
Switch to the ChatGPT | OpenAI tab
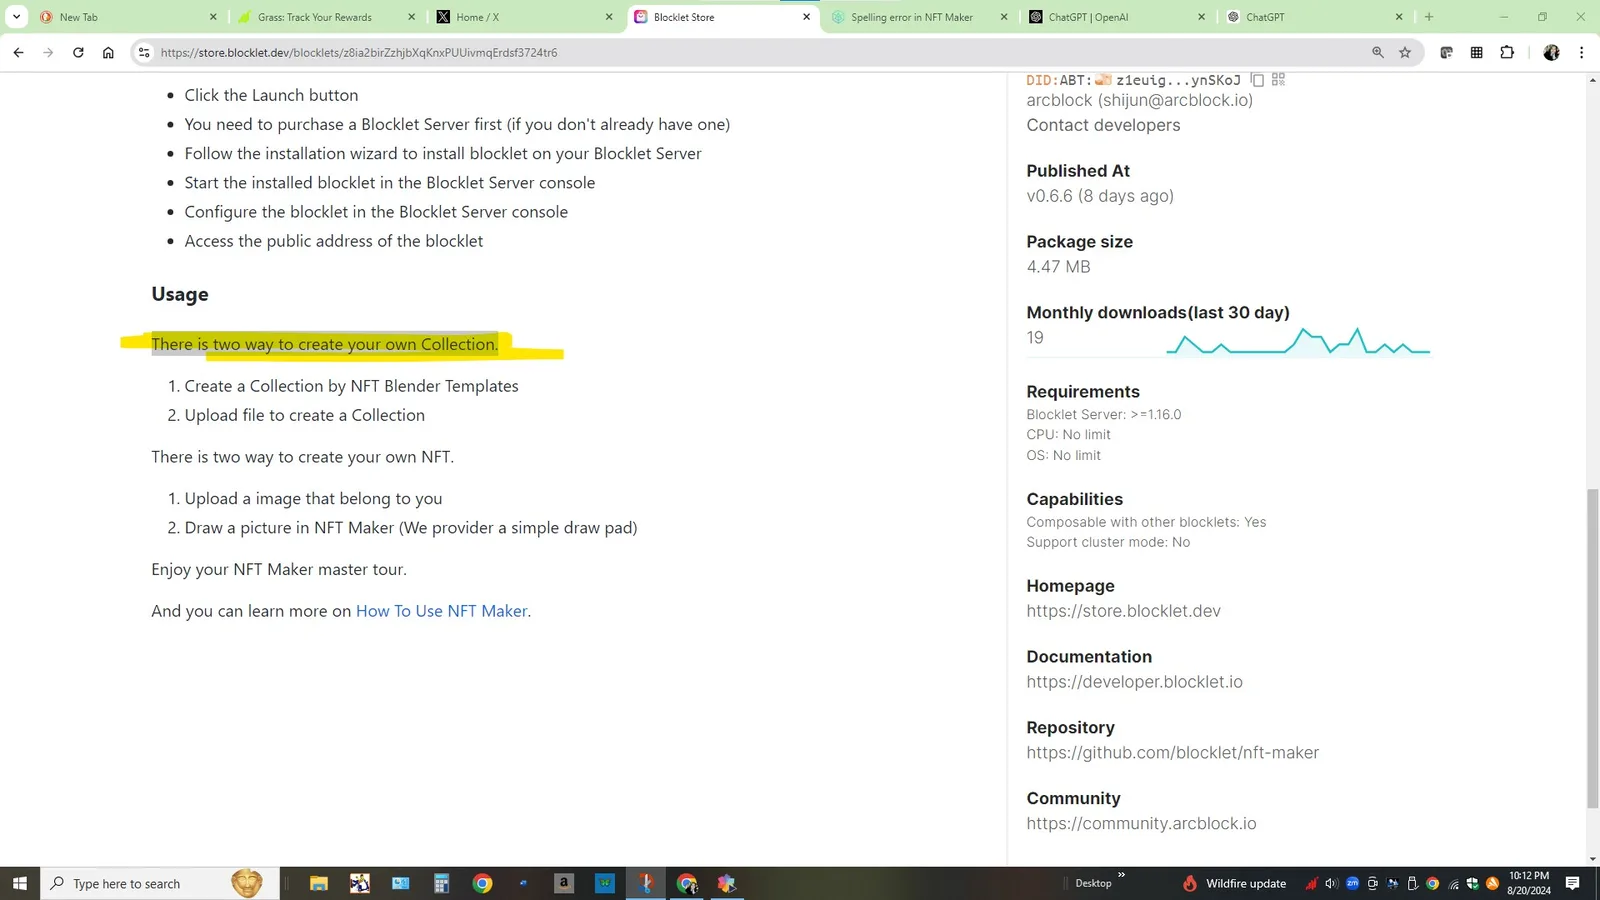click(1118, 17)
